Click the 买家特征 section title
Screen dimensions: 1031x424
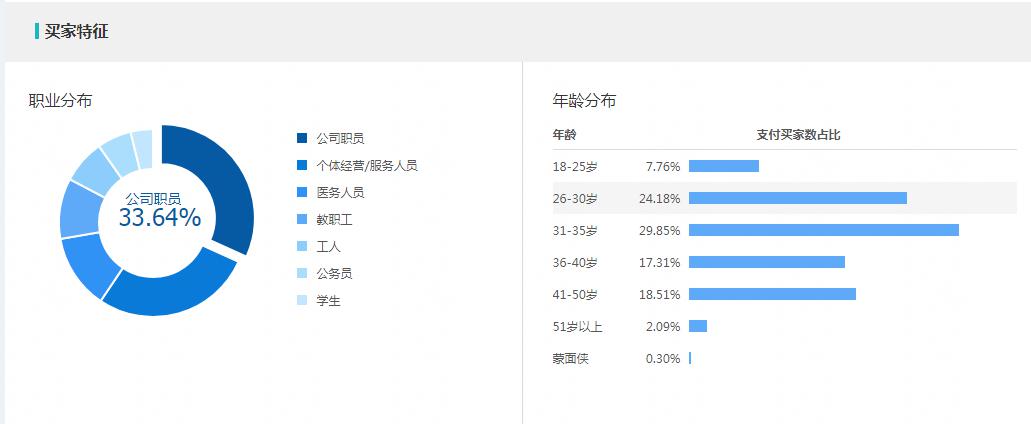tap(76, 32)
